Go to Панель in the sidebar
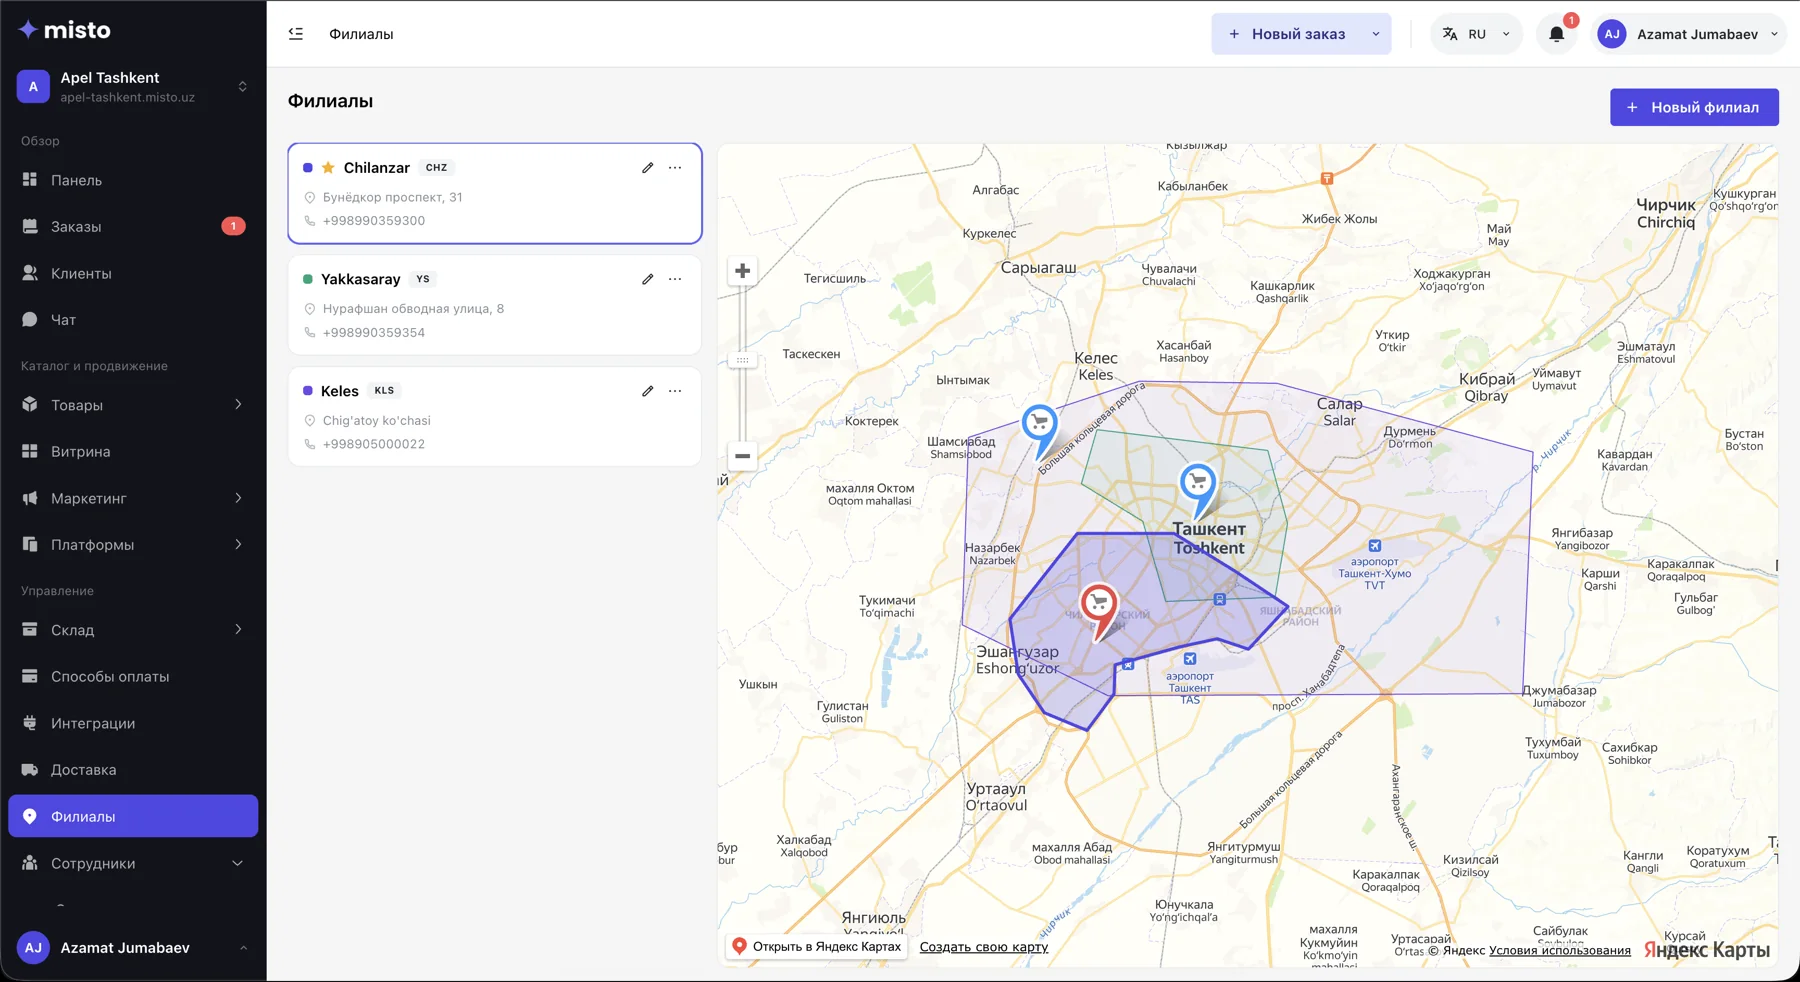 pos(133,180)
